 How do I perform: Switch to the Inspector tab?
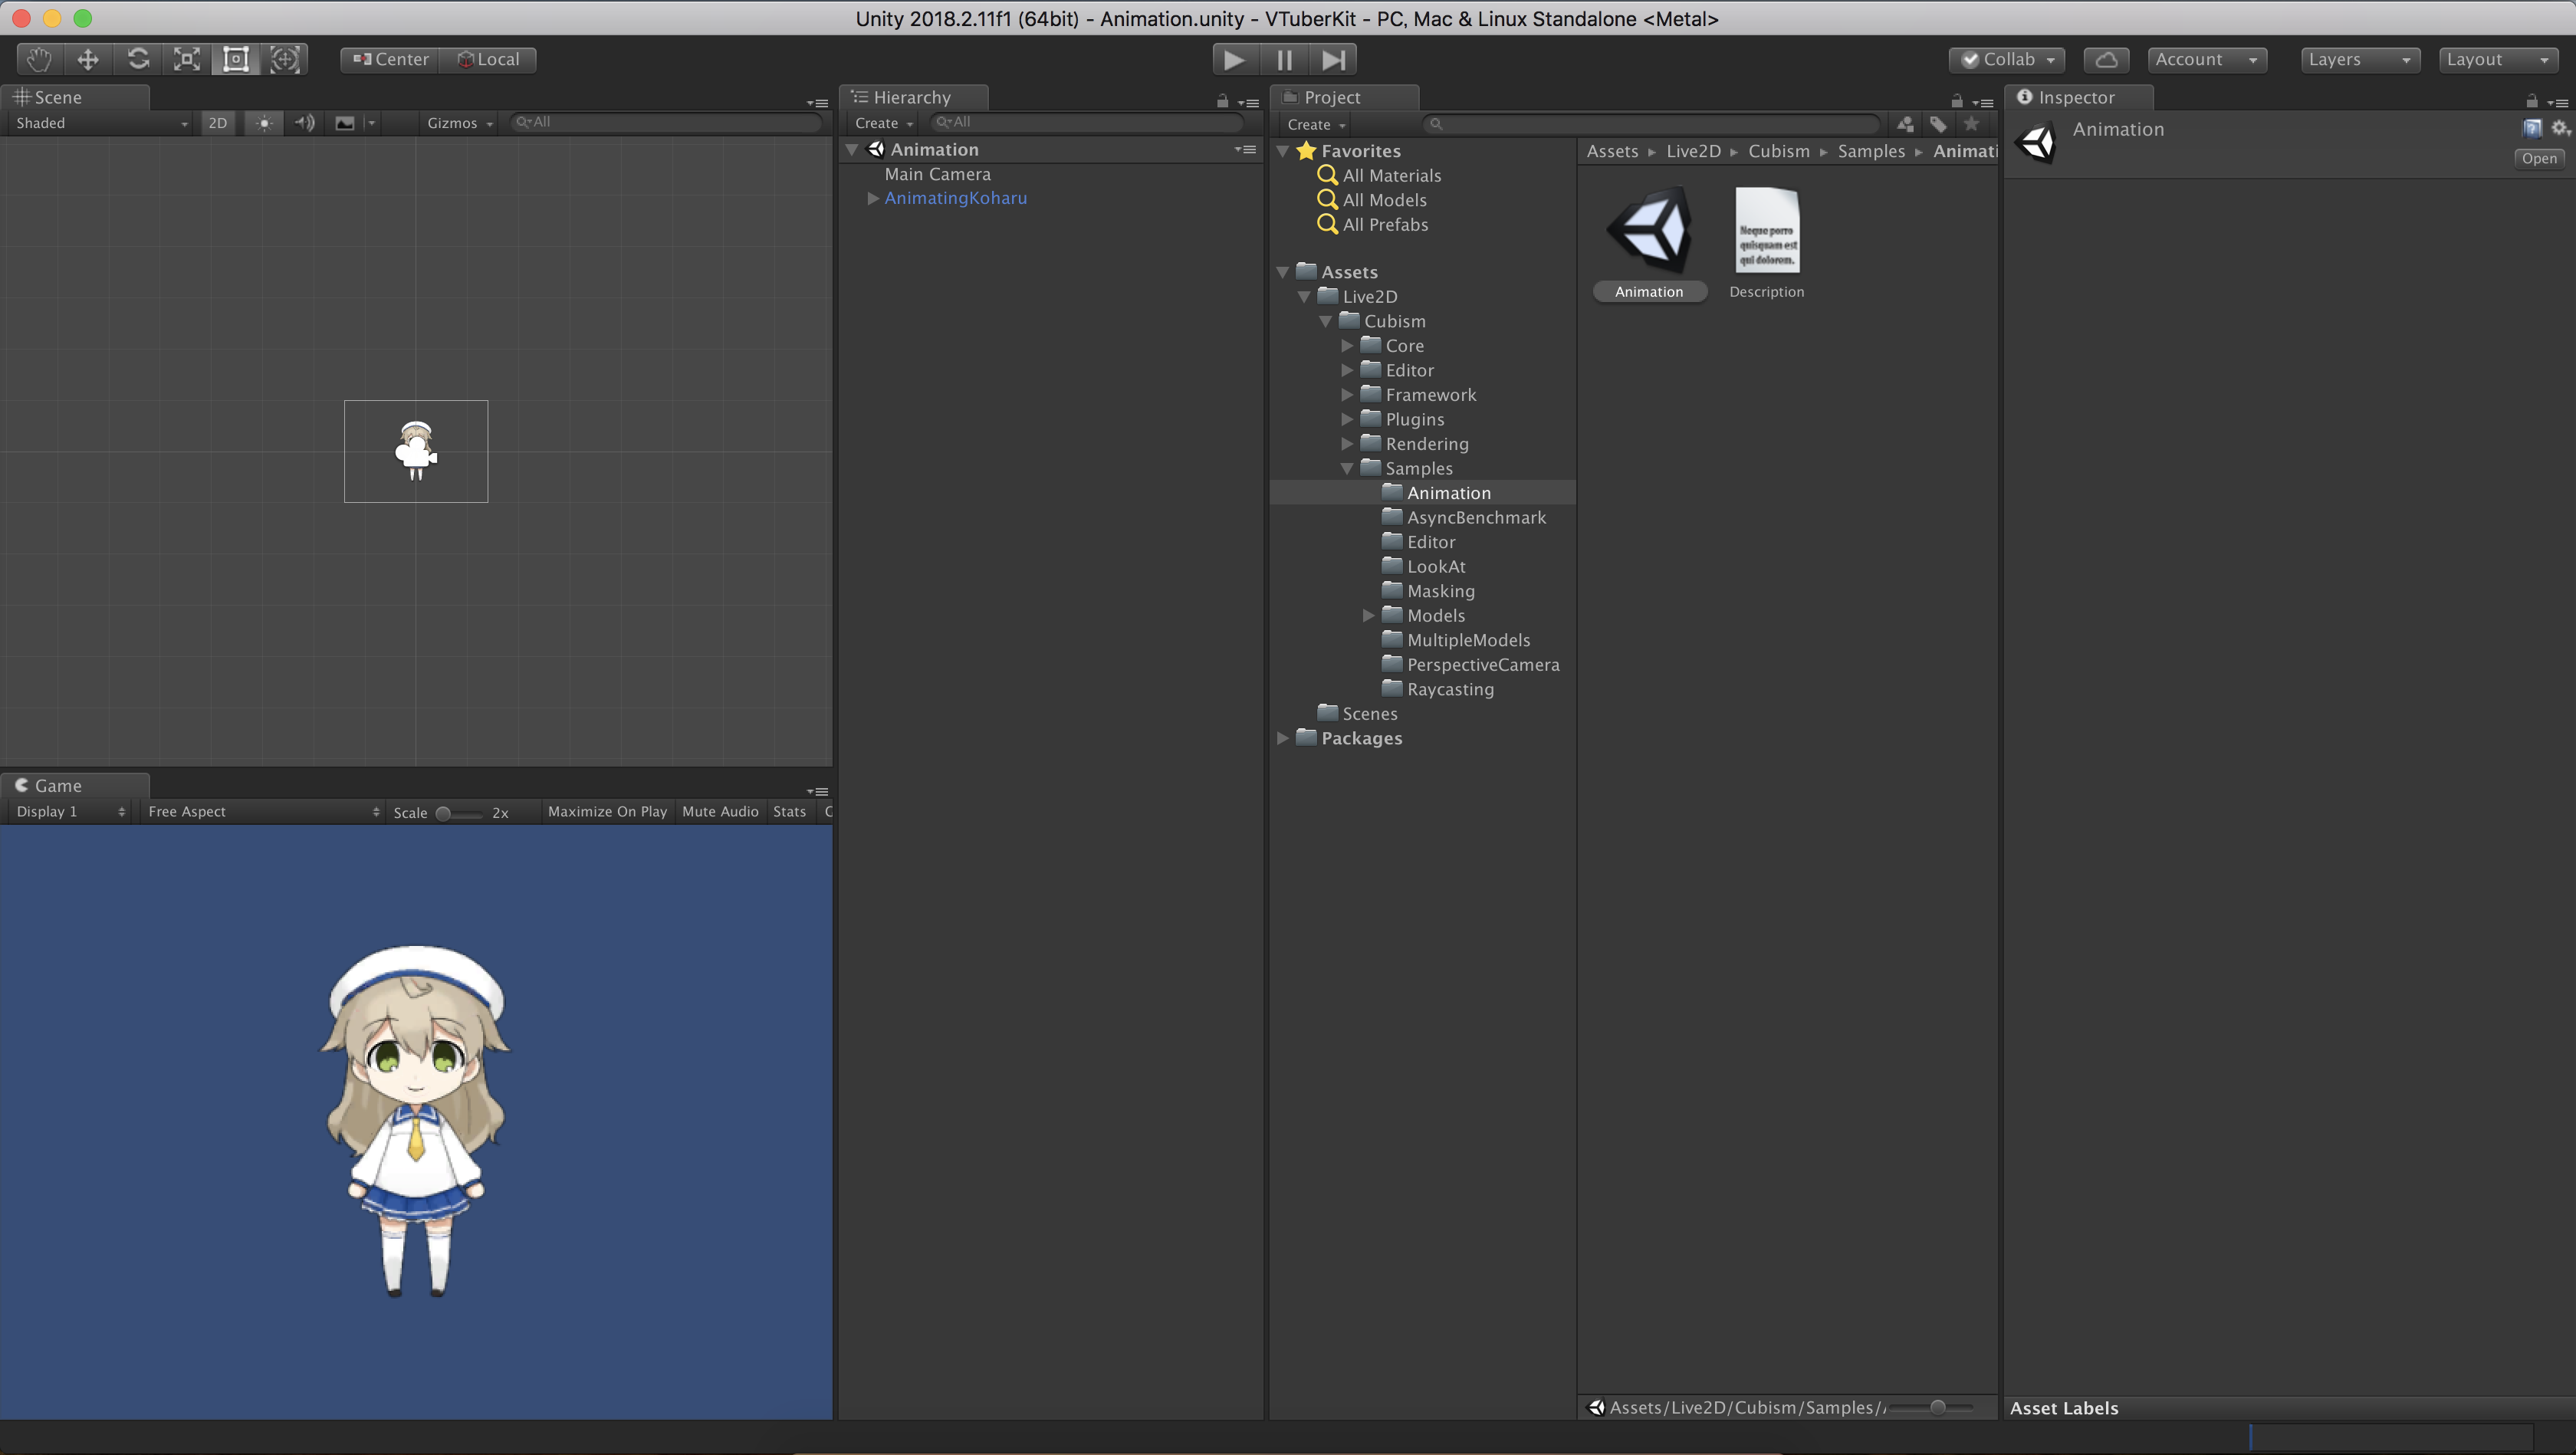2075,97
